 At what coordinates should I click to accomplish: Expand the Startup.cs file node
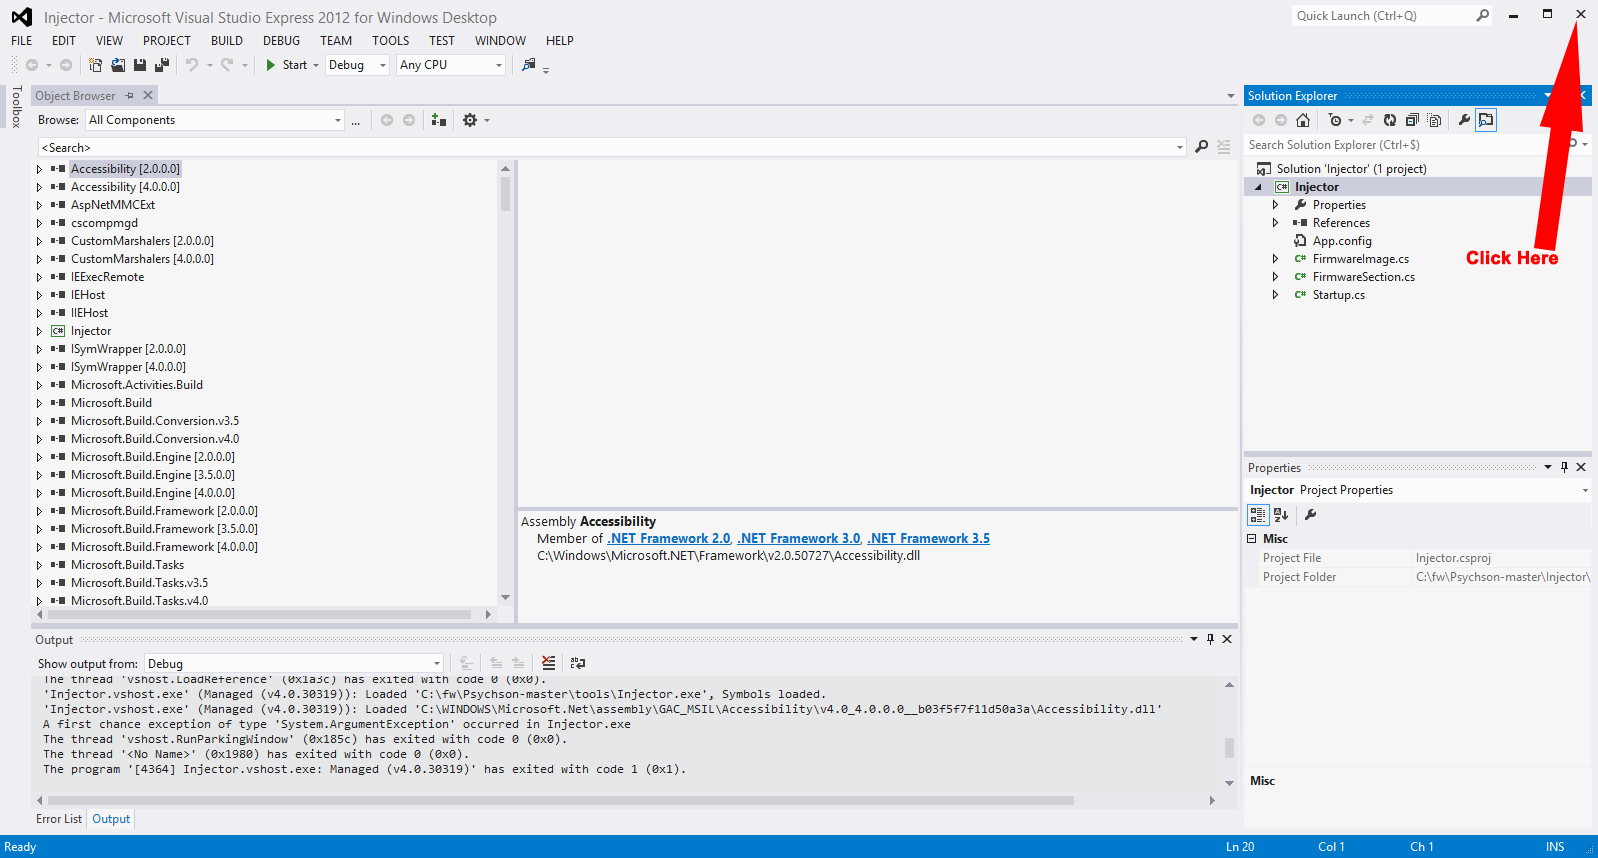pyautogui.click(x=1275, y=295)
